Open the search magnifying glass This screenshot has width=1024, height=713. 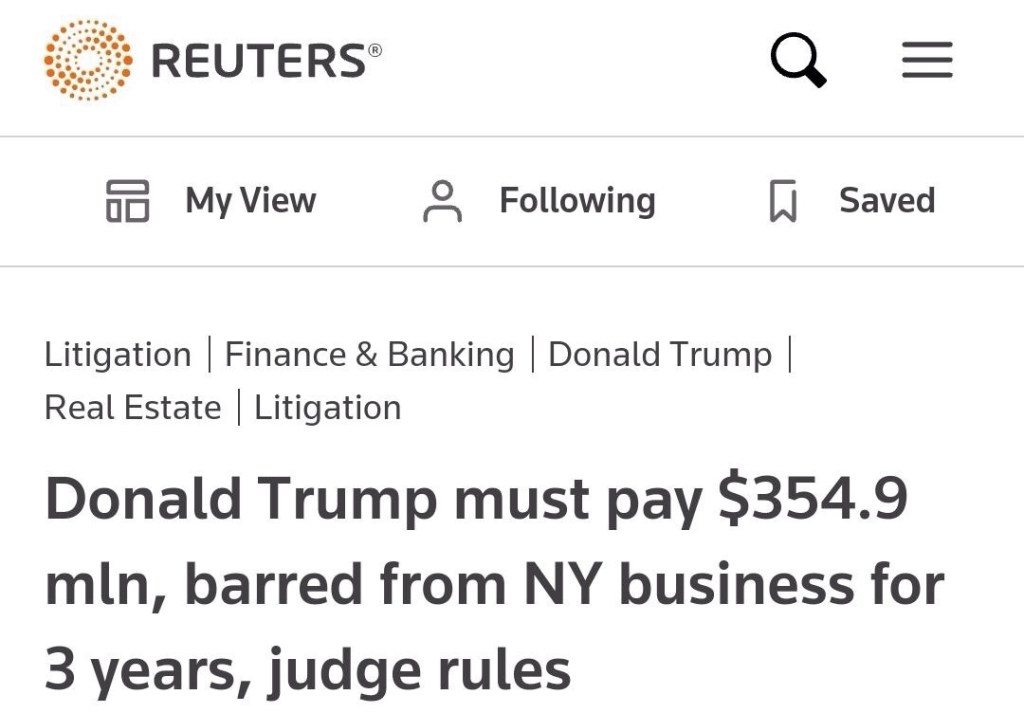(x=798, y=60)
